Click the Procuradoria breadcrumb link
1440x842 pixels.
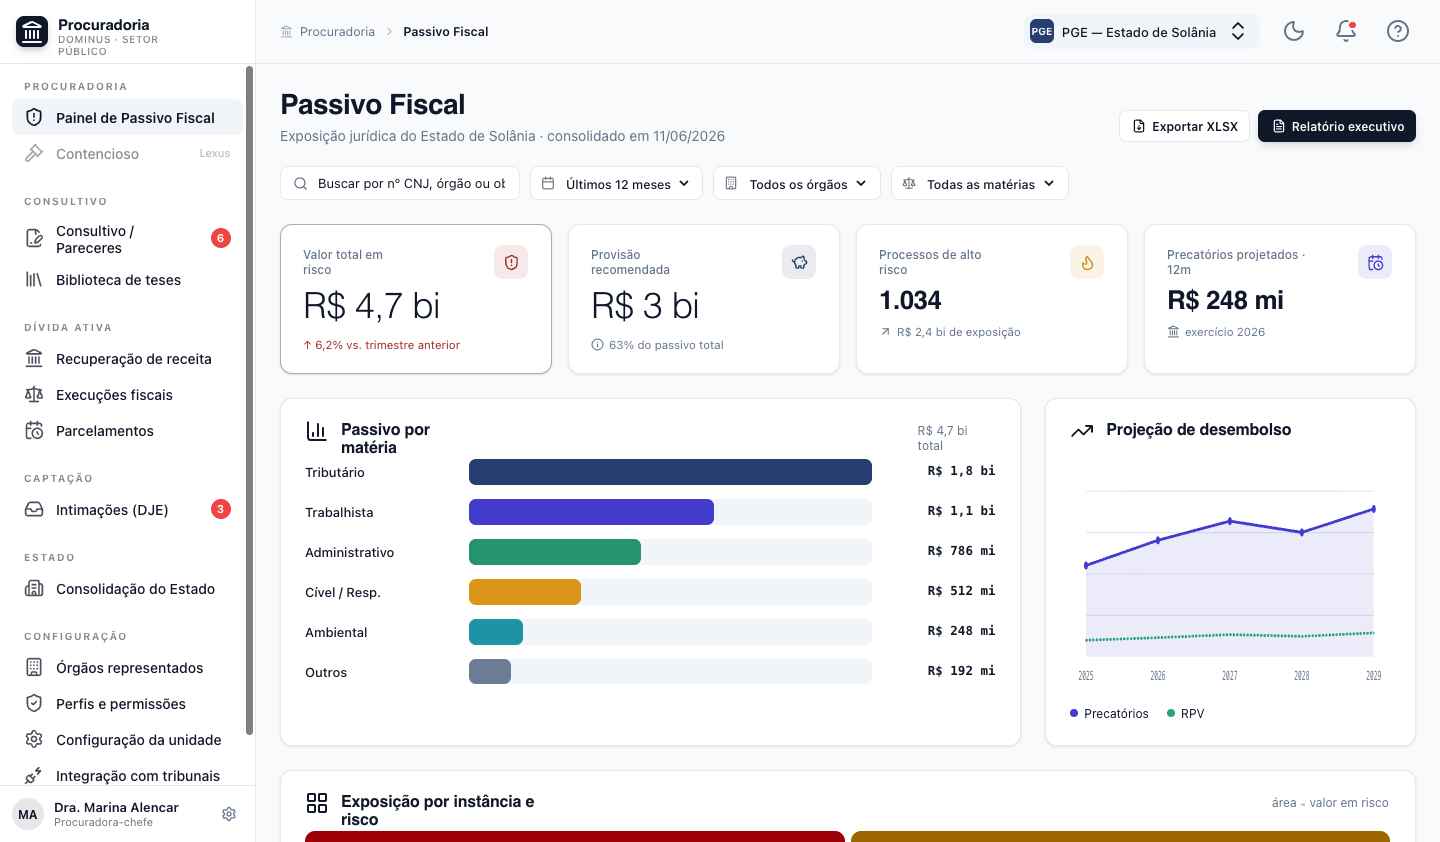click(x=337, y=32)
